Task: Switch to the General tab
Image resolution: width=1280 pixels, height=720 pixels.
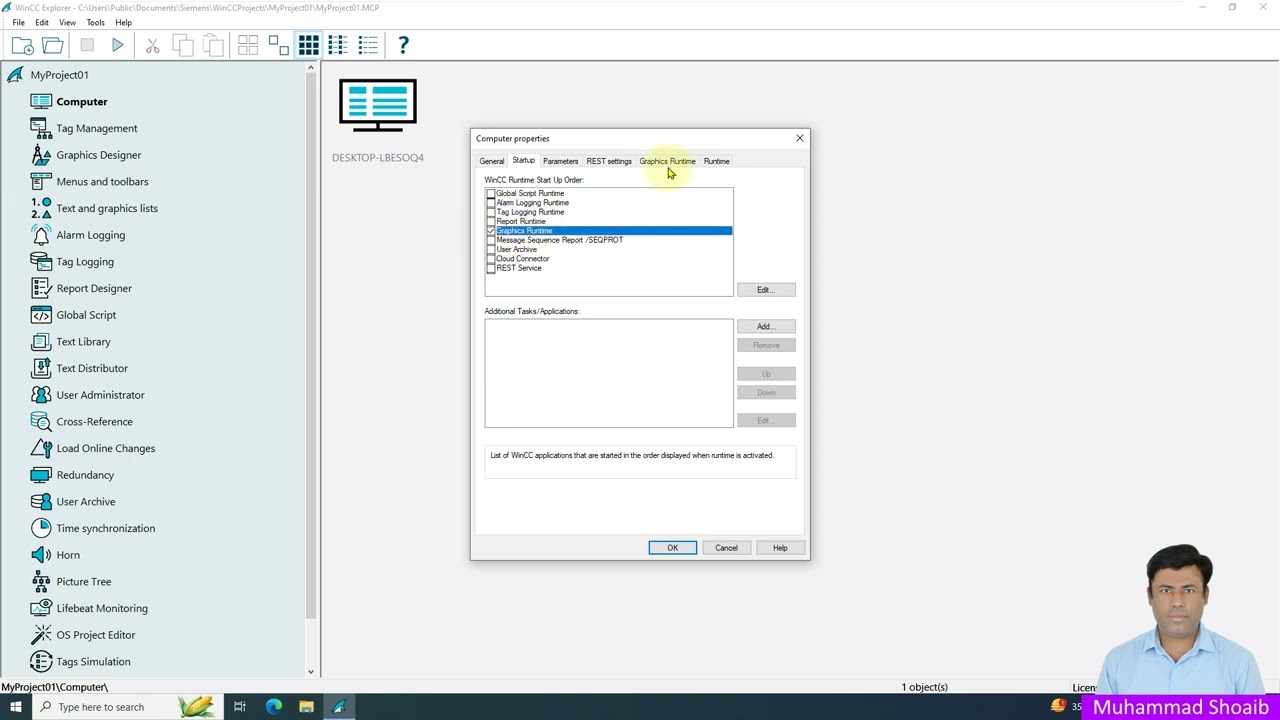Action: (492, 161)
